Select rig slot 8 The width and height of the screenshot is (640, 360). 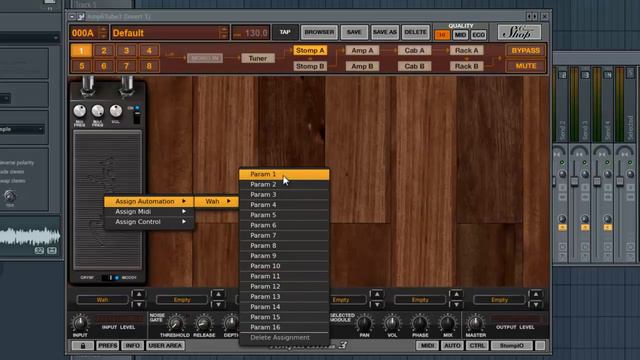(149, 66)
